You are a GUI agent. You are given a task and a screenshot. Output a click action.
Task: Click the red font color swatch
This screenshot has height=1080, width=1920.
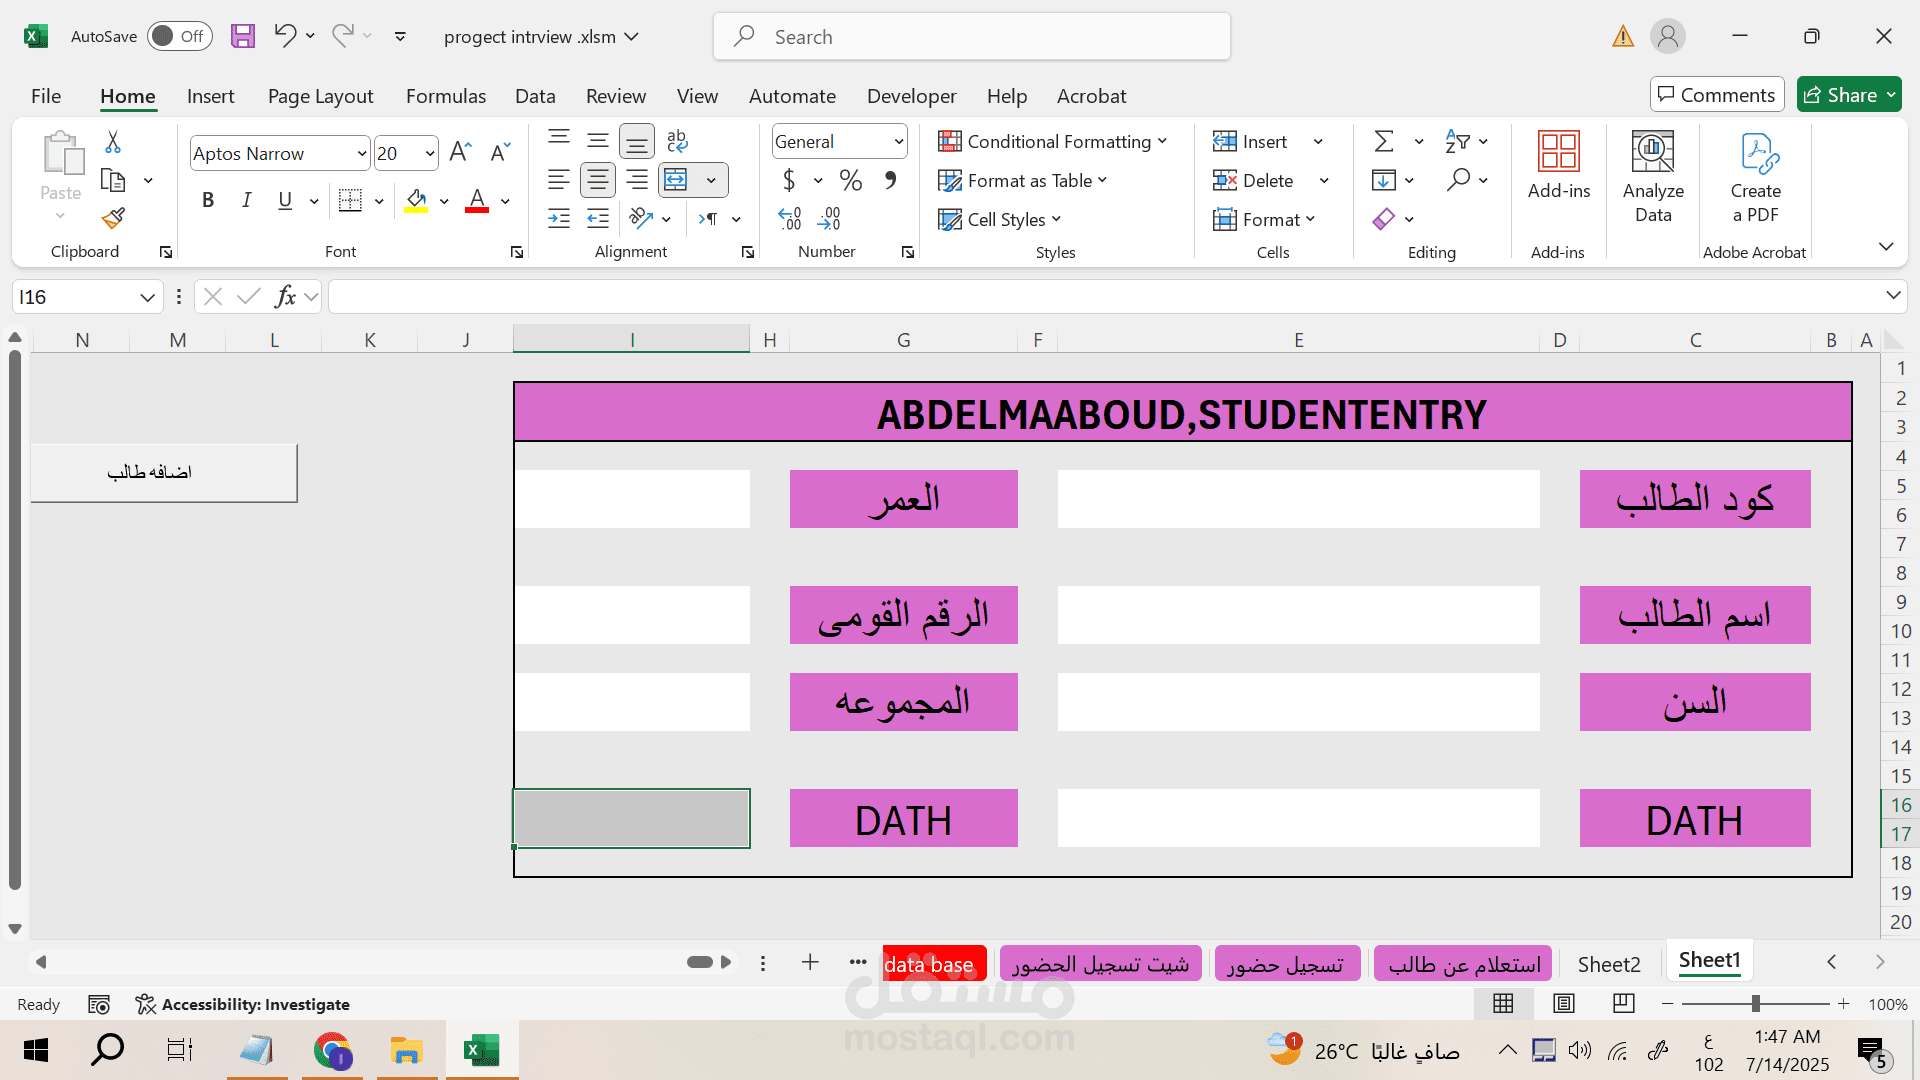pos(477,200)
